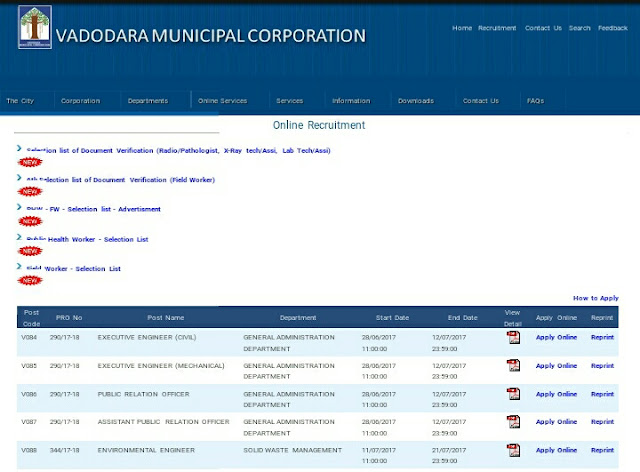The width and height of the screenshot is (640, 472).
Task: Open PDF detail icon for Executive Engineer (Civil)
Action: coord(513,338)
